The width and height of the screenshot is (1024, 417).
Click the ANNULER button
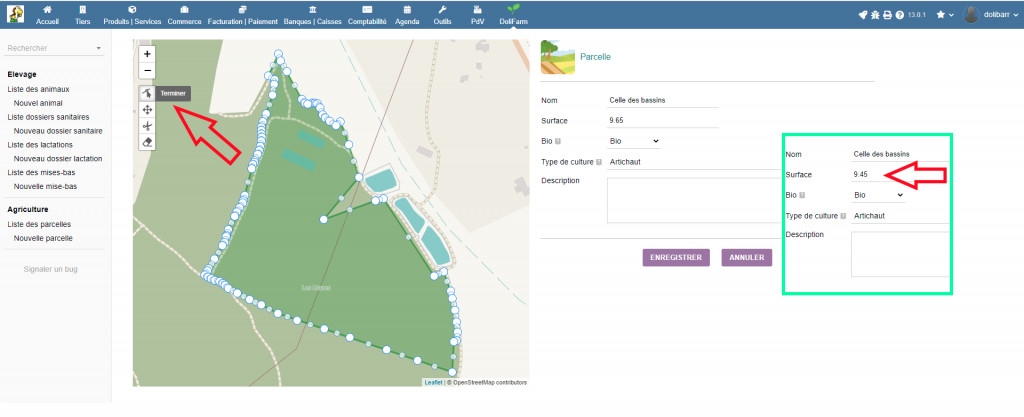[746, 257]
